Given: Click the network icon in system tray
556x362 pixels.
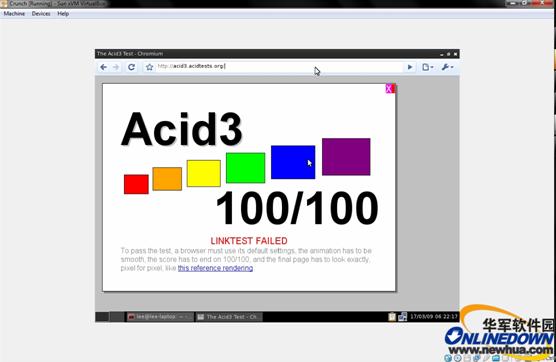Looking at the screenshot, I should [x=402, y=317].
